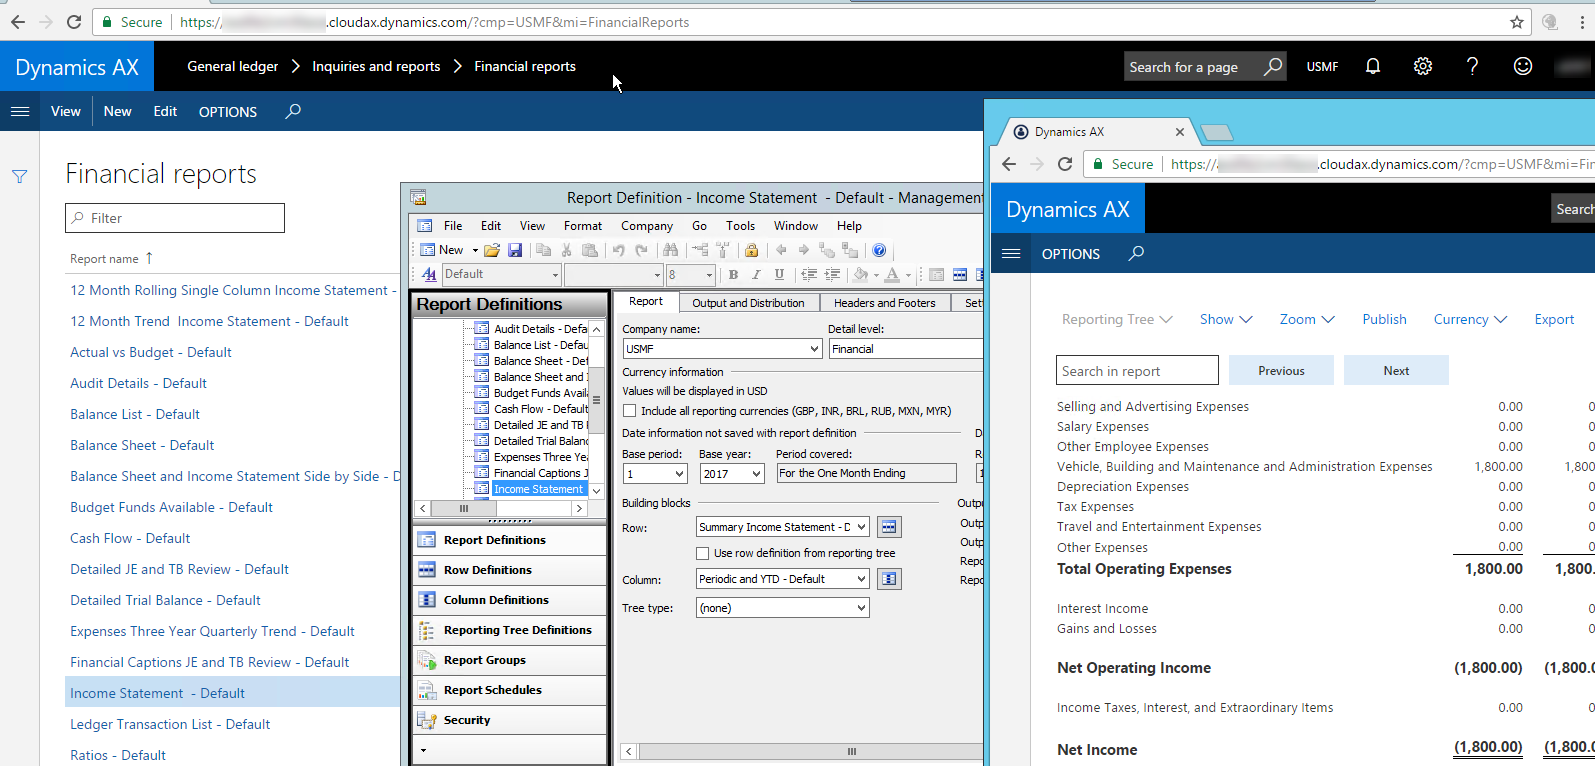Open the File menu in Report Designer
The height and width of the screenshot is (766, 1595).
pyautogui.click(x=453, y=226)
